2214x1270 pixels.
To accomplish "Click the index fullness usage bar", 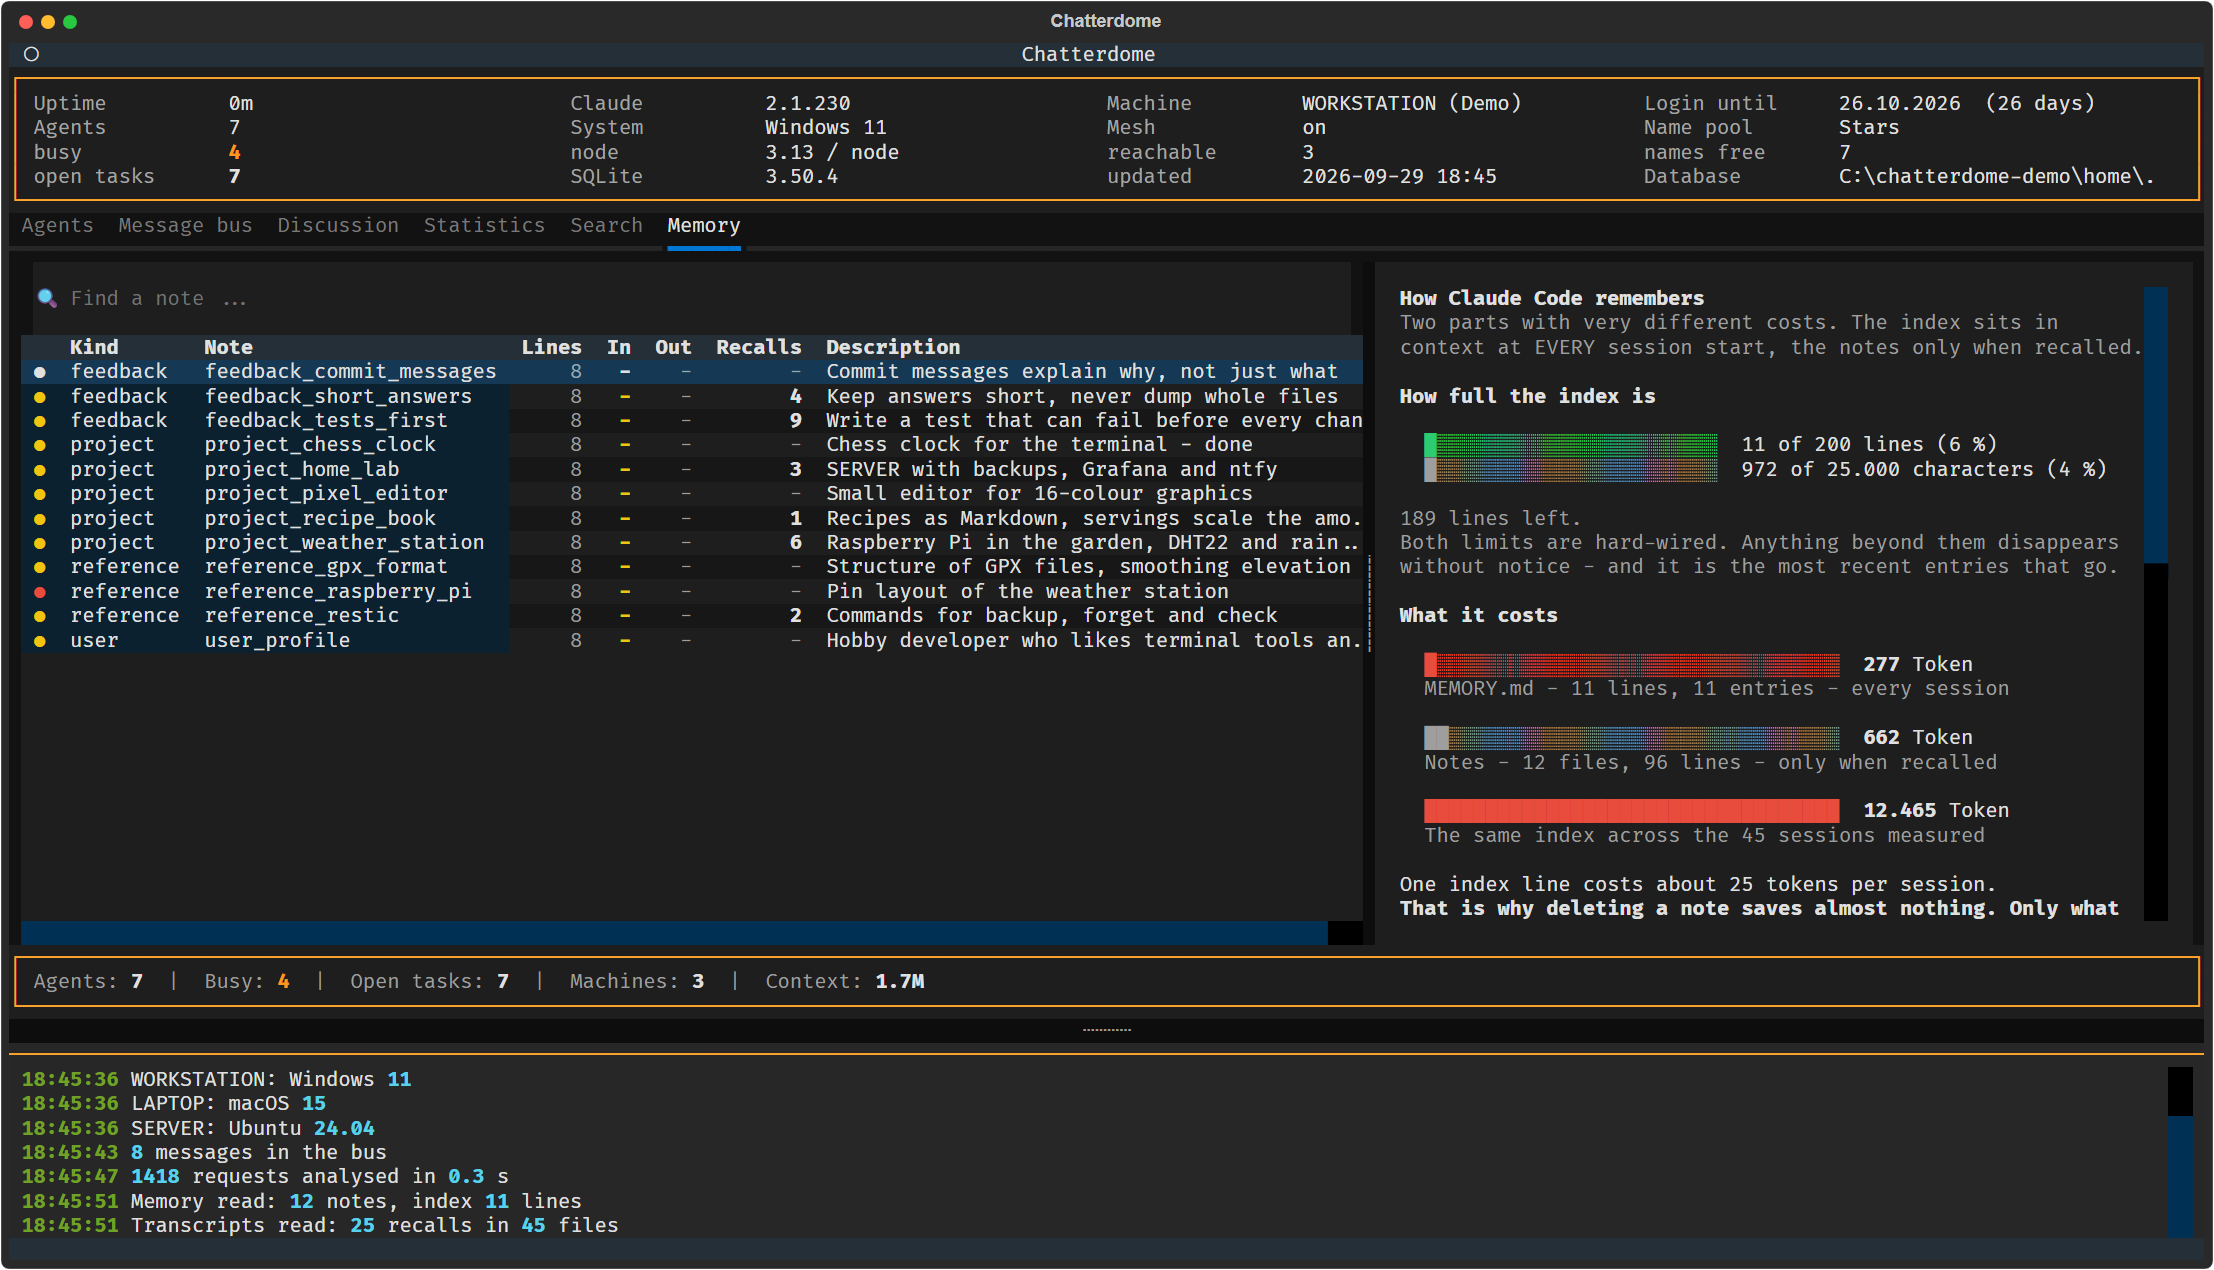I will coord(1571,458).
